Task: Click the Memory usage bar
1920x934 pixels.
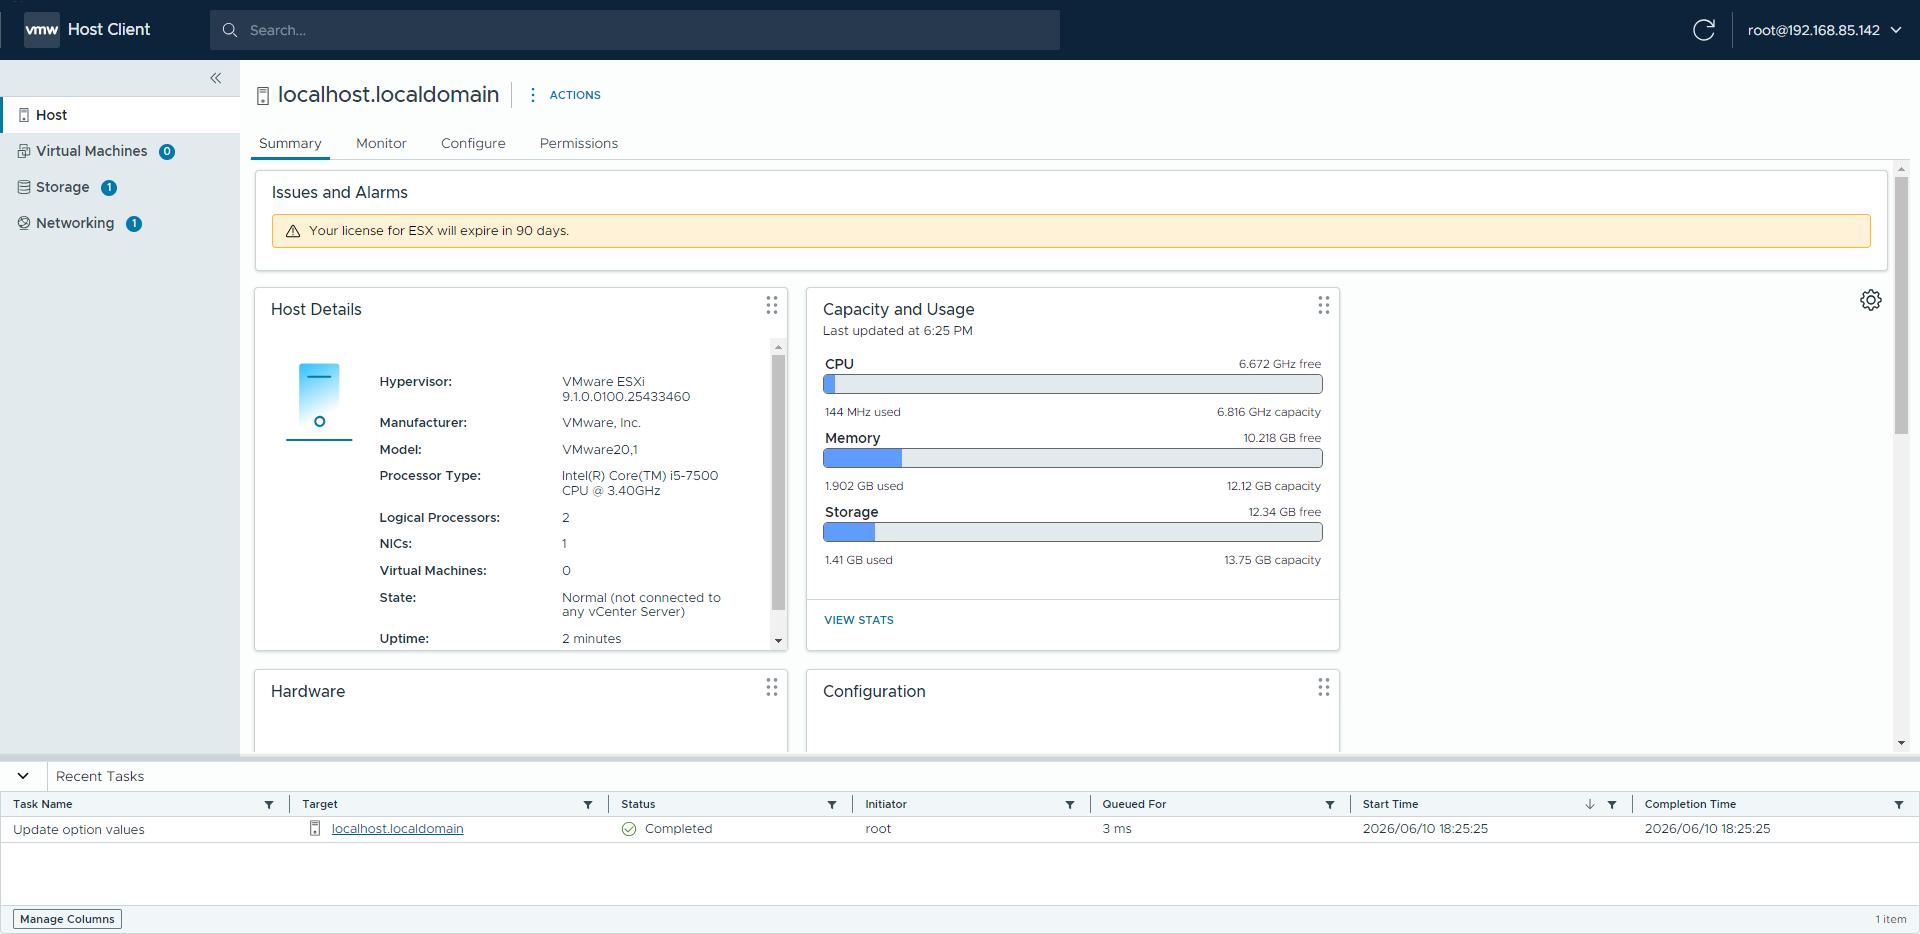Action: click(1073, 458)
